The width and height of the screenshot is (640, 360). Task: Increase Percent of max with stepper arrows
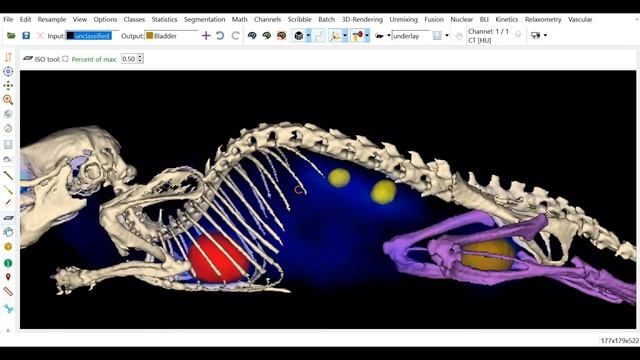140,57
